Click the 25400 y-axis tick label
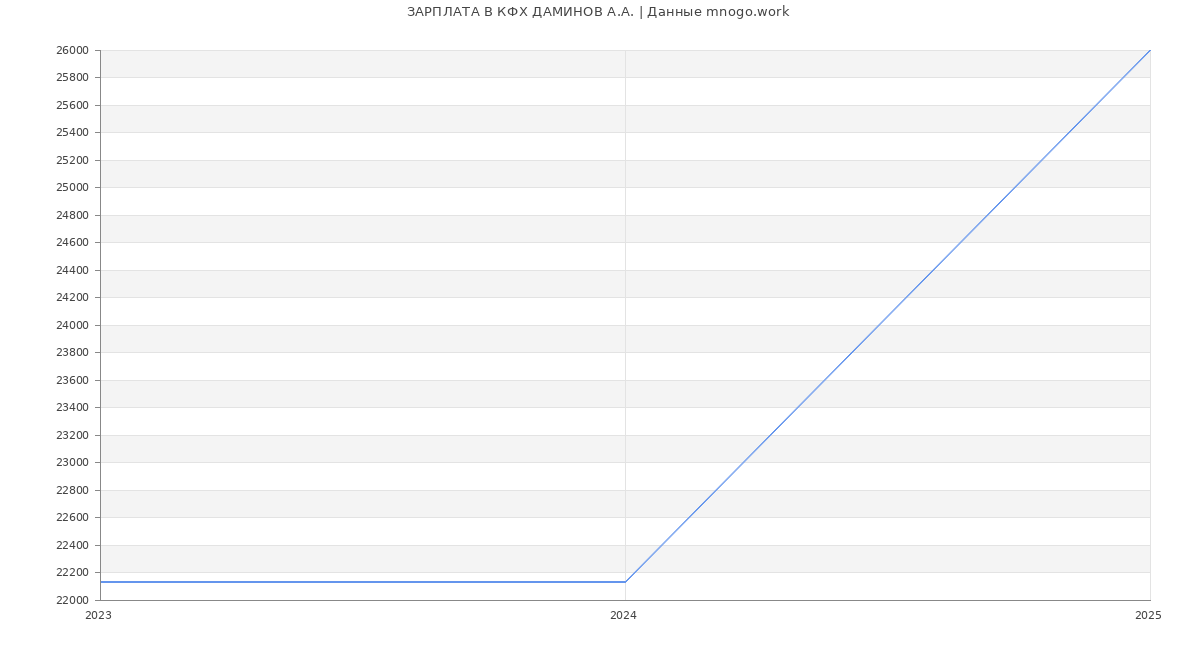 [72, 133]
